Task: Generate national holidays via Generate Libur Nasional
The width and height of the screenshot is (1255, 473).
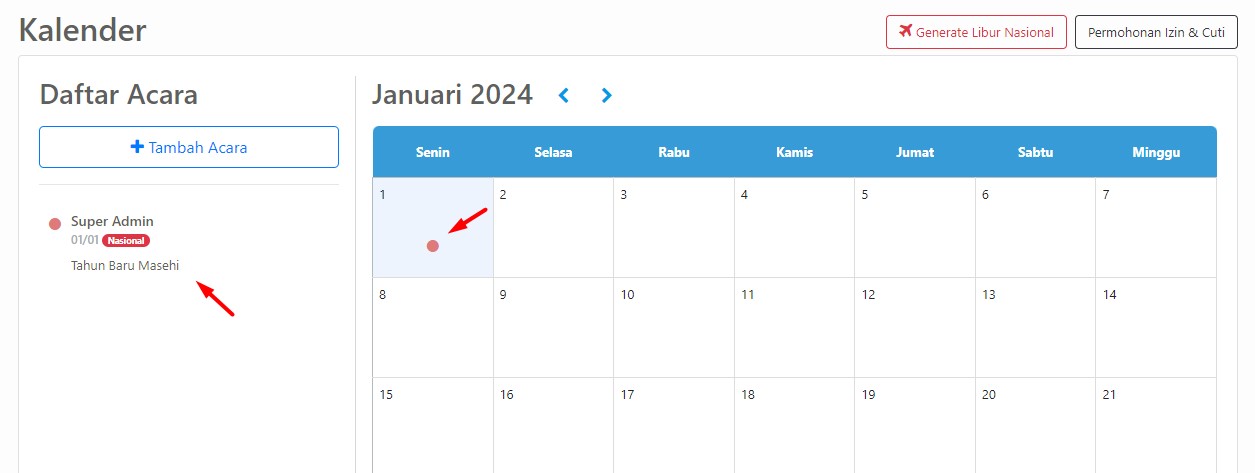Action: click(976, 32)
